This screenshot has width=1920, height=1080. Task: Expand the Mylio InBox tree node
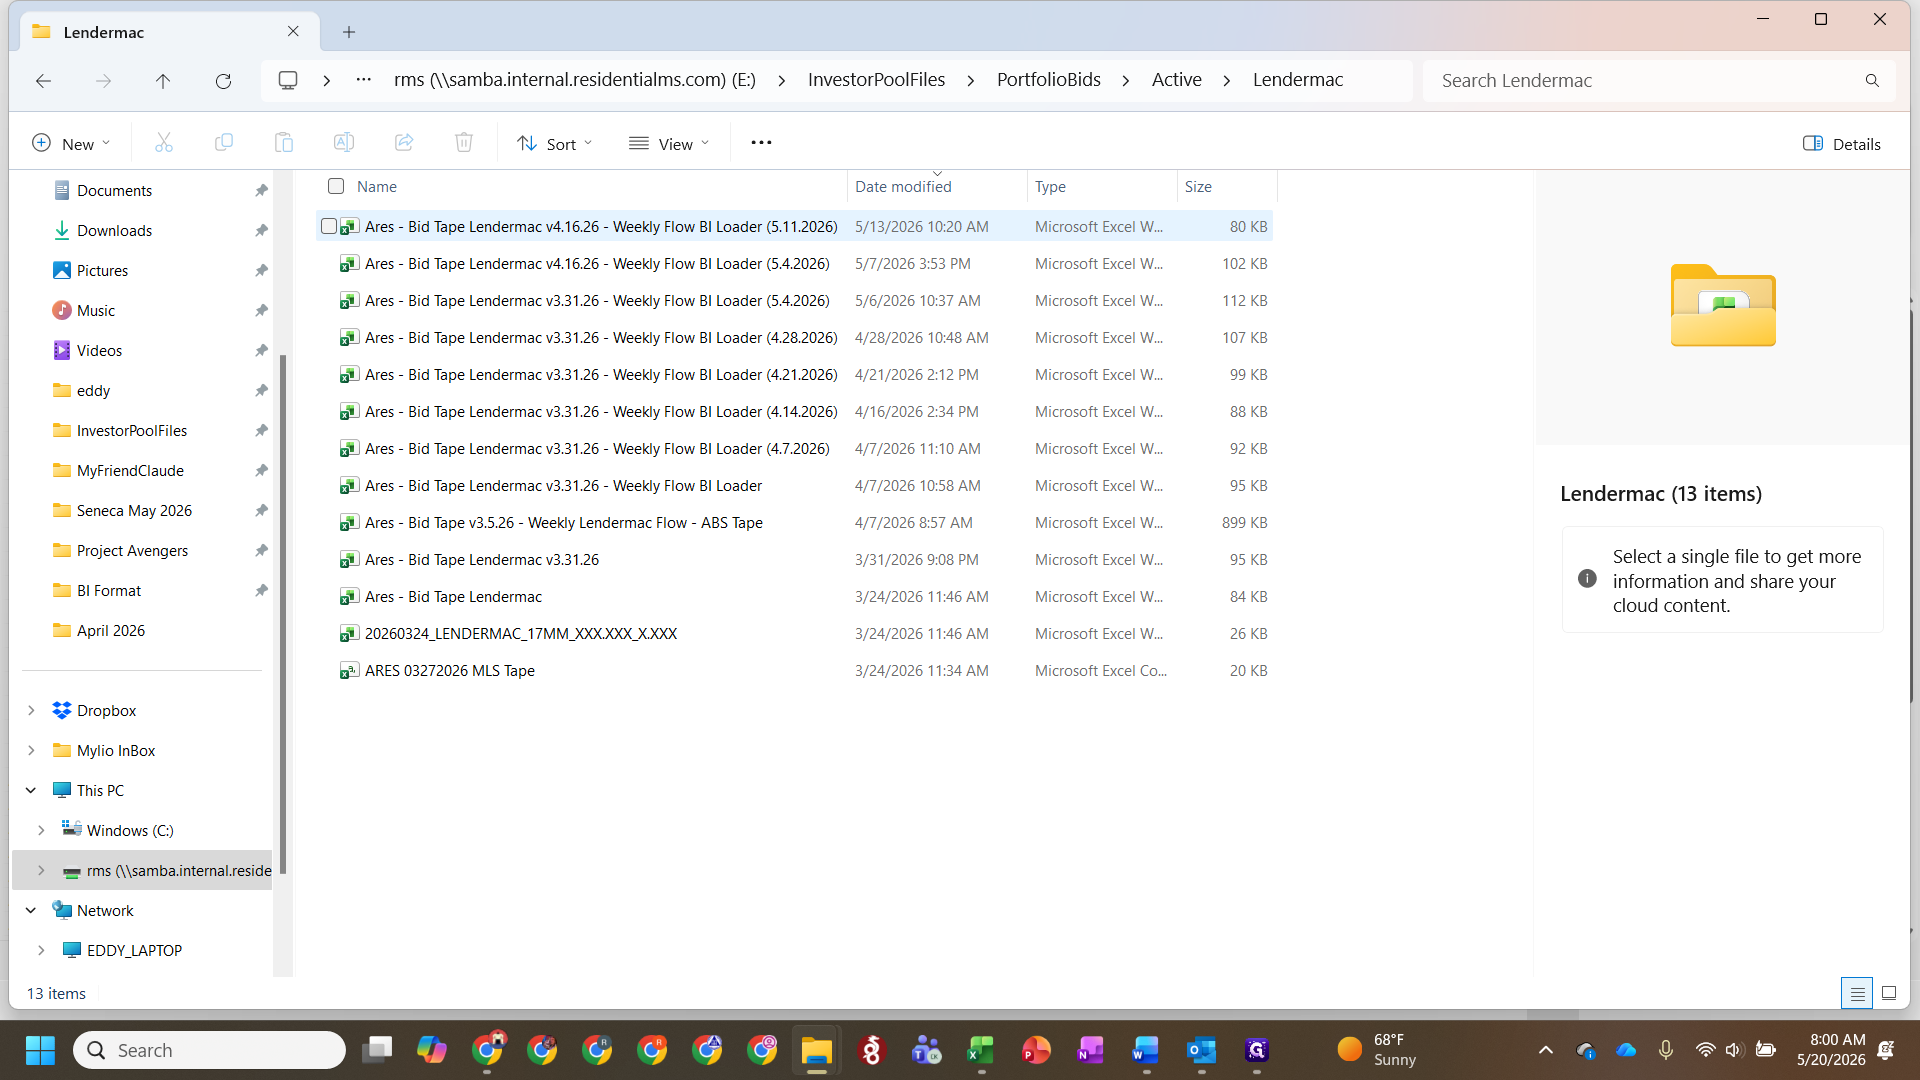coord(31,750)
